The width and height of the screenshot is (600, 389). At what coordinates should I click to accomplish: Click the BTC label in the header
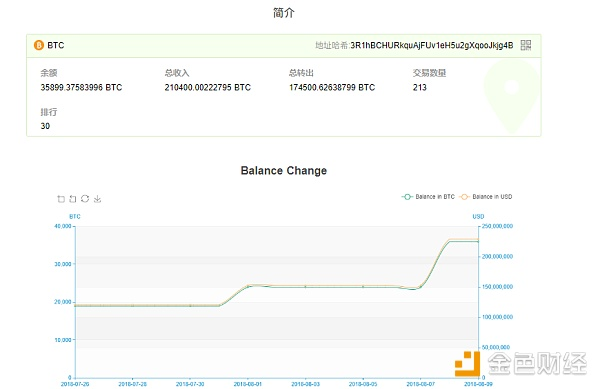point(55,46)
